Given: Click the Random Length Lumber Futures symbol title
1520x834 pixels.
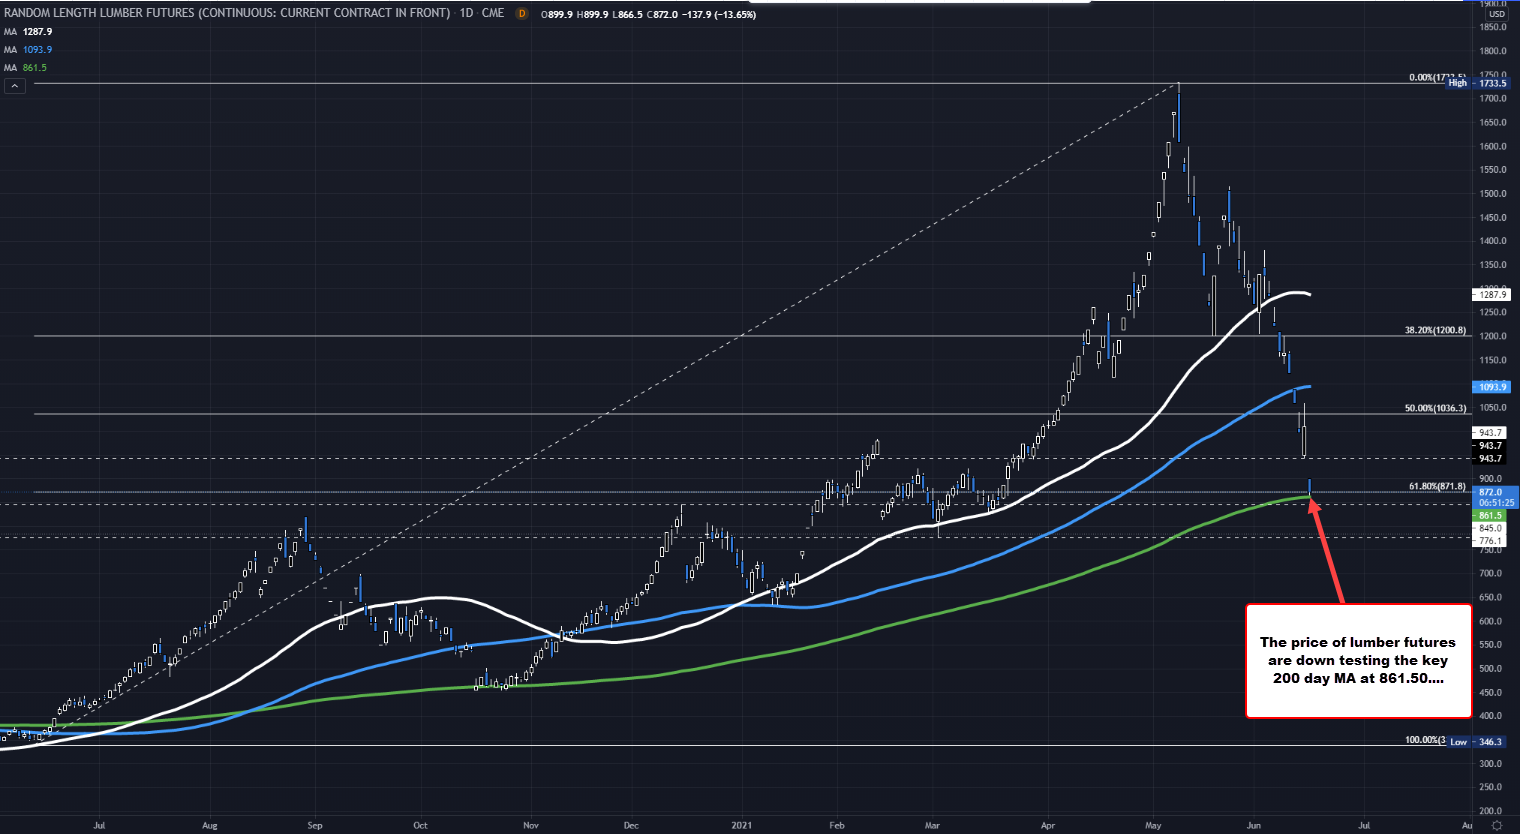Looking at the screenshot, I should coord(227,14).
